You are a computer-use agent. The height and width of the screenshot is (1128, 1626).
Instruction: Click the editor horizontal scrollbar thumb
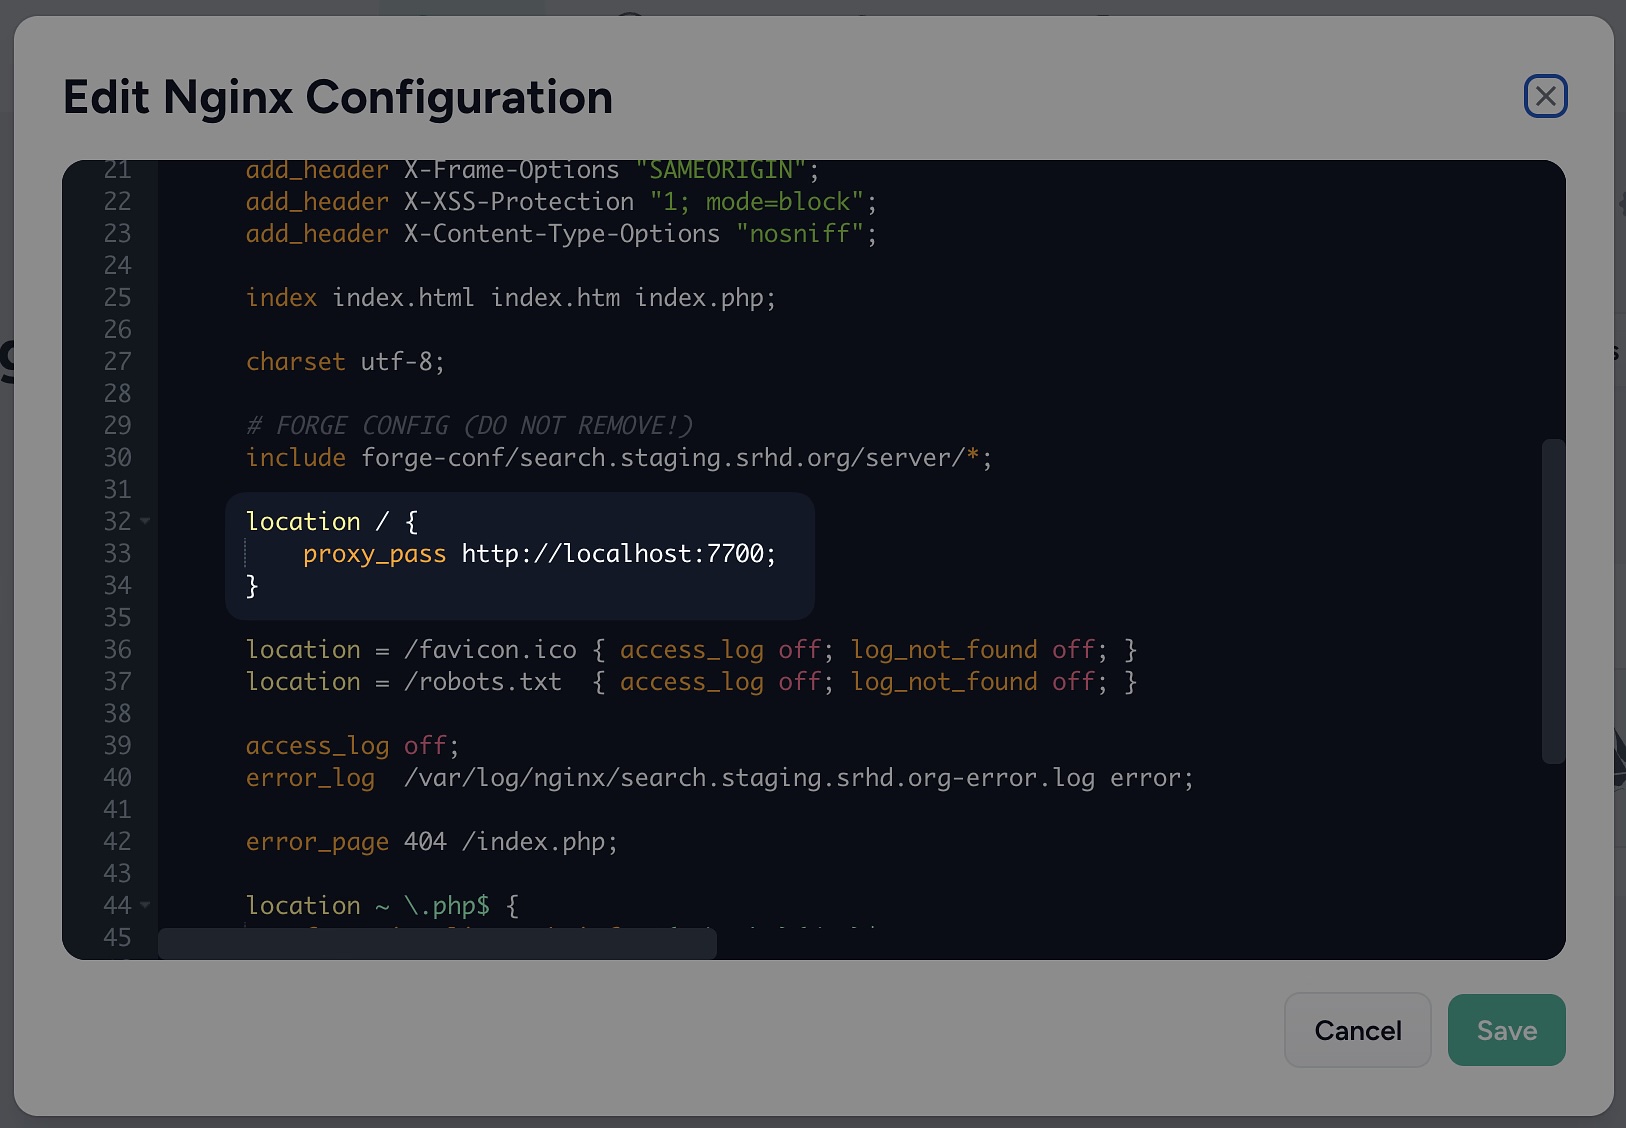click(x=437, y=943)
